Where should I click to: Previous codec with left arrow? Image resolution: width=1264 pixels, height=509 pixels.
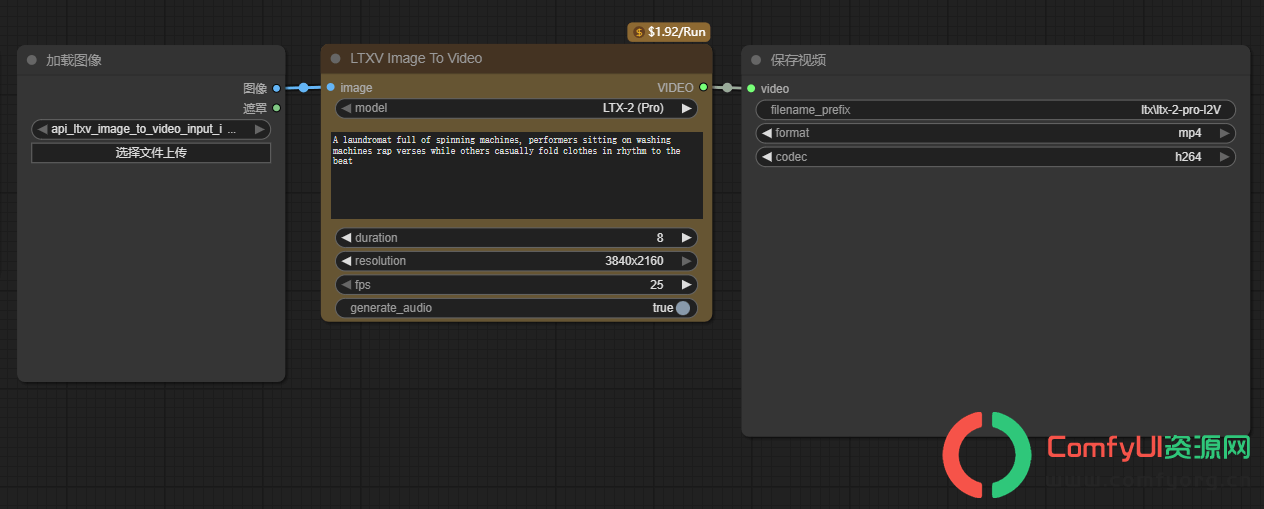767,157
